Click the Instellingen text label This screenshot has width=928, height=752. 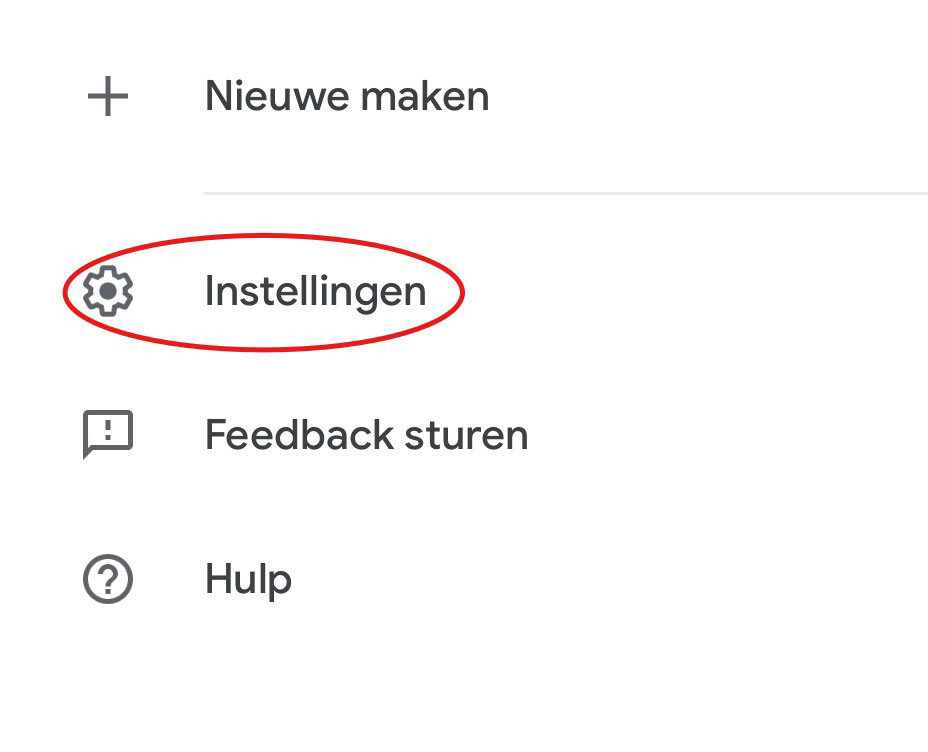coord(315,291)
